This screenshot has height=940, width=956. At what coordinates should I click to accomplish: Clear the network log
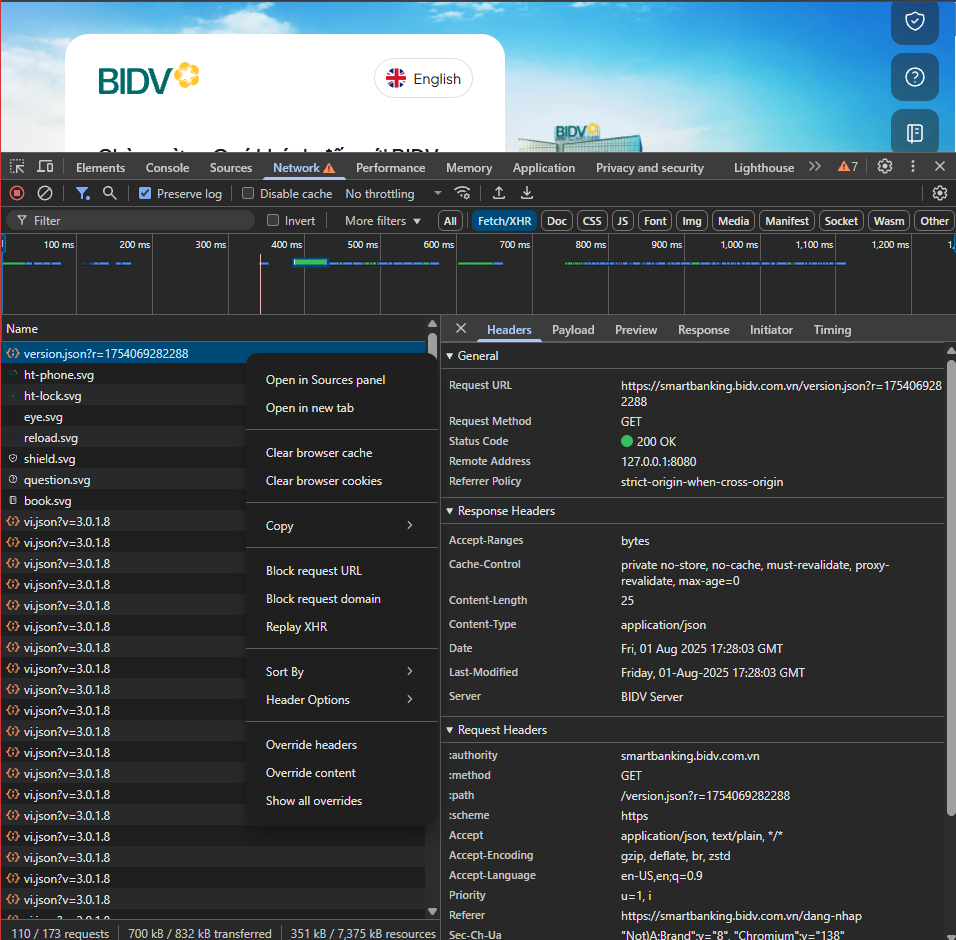coord(45,193)
